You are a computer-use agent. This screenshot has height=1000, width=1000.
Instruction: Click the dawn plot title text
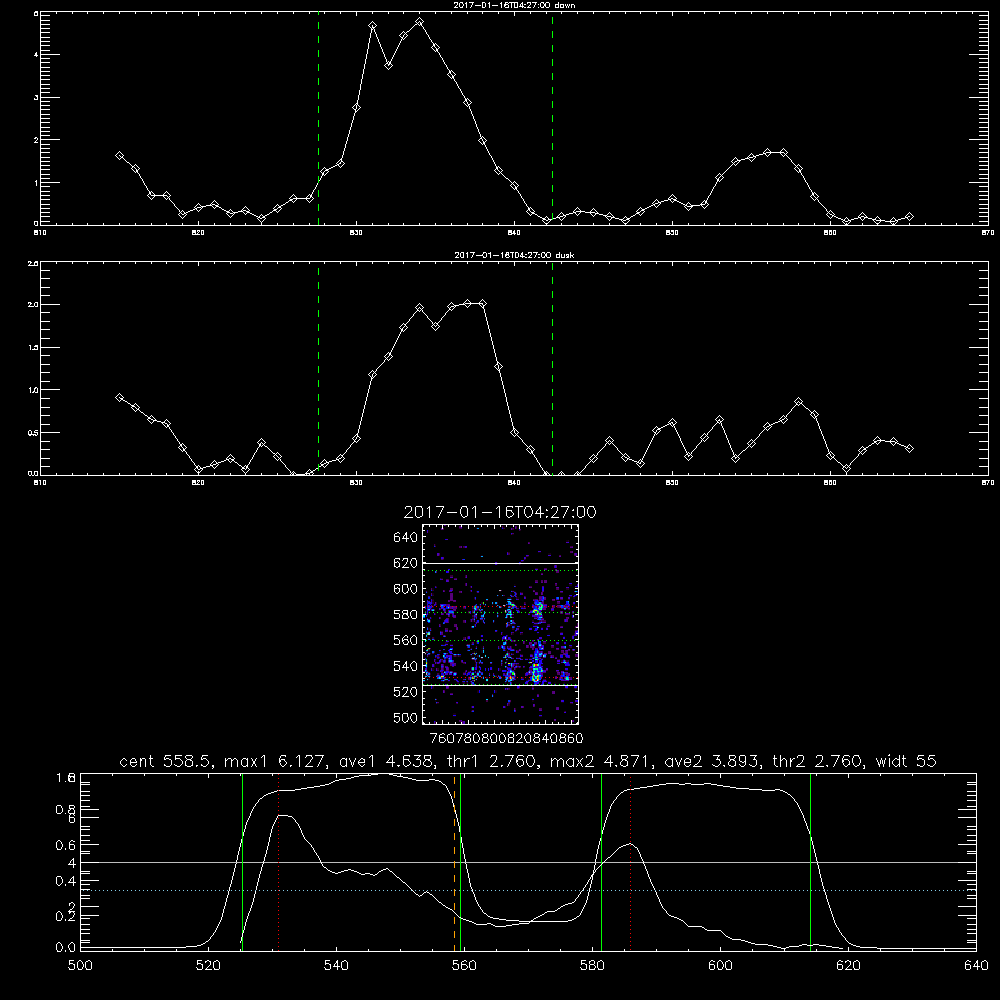(514, 5)
